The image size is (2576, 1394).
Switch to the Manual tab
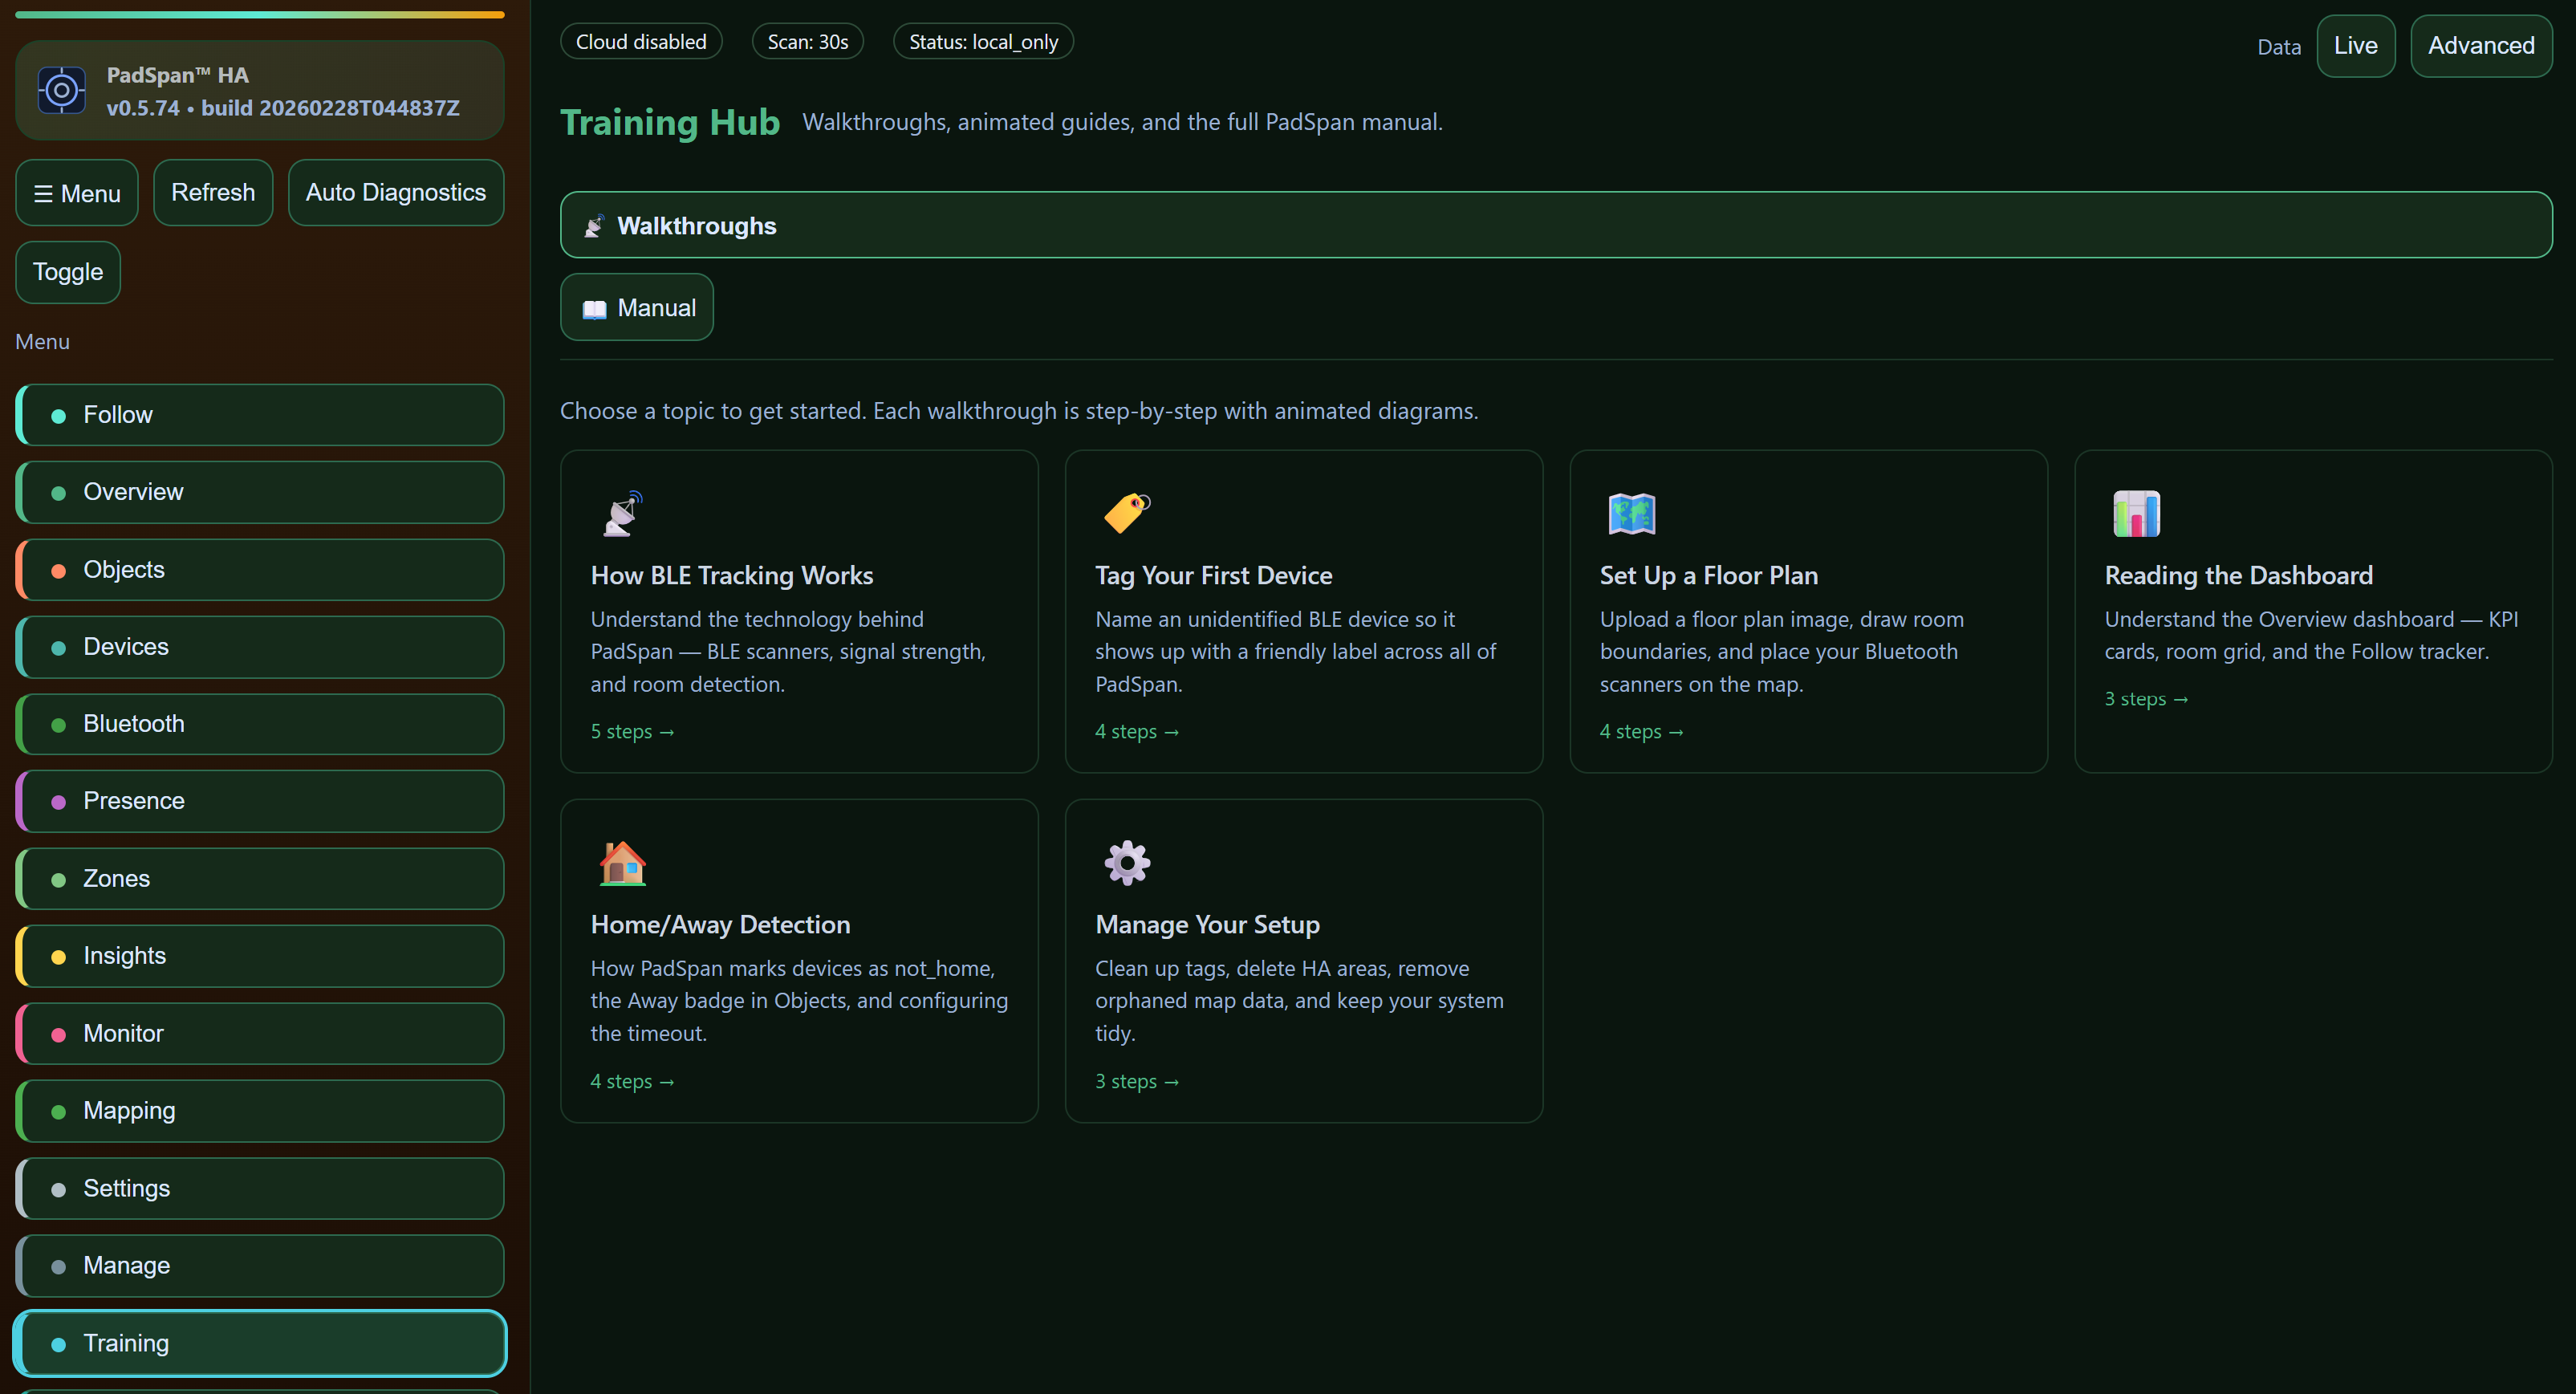pos(637,307)
